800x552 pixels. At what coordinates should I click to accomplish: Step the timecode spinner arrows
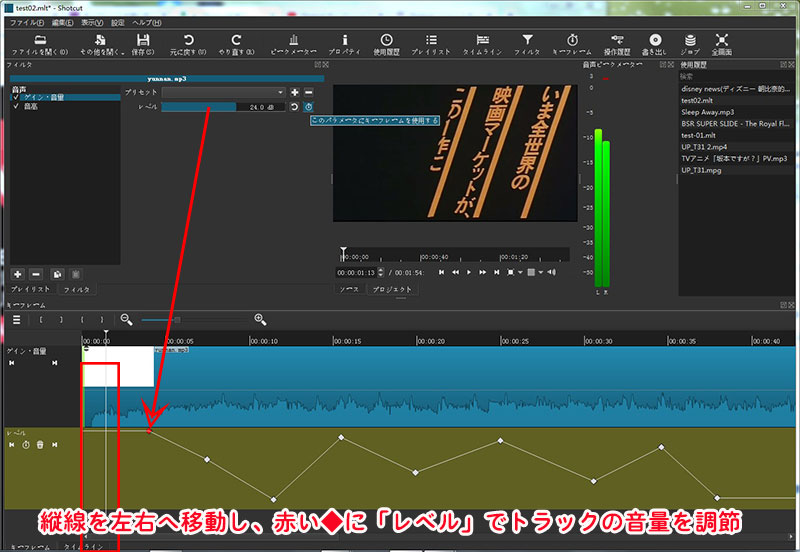[380, 272]
